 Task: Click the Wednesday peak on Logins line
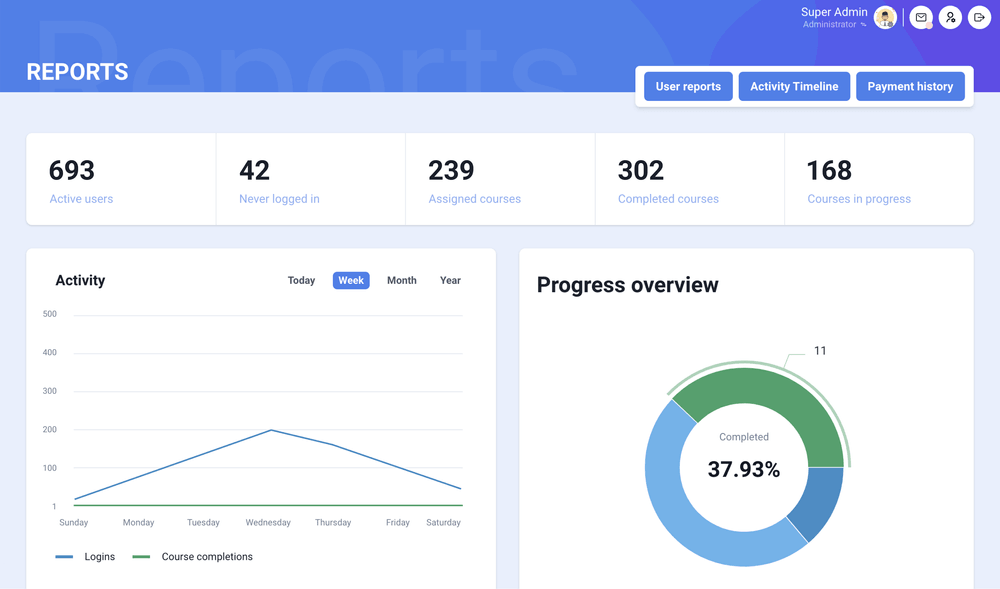click(271, 430)
